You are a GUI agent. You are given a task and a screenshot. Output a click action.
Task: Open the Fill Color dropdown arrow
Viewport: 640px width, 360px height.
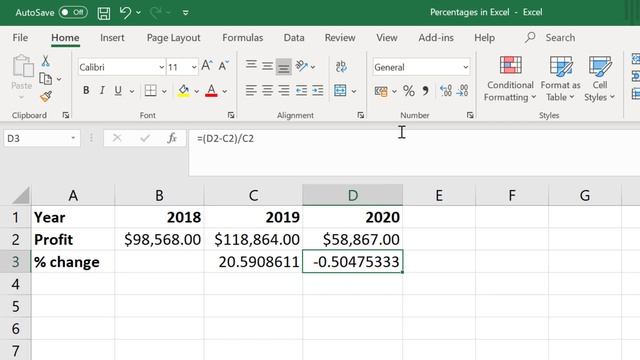click(197, 91)
